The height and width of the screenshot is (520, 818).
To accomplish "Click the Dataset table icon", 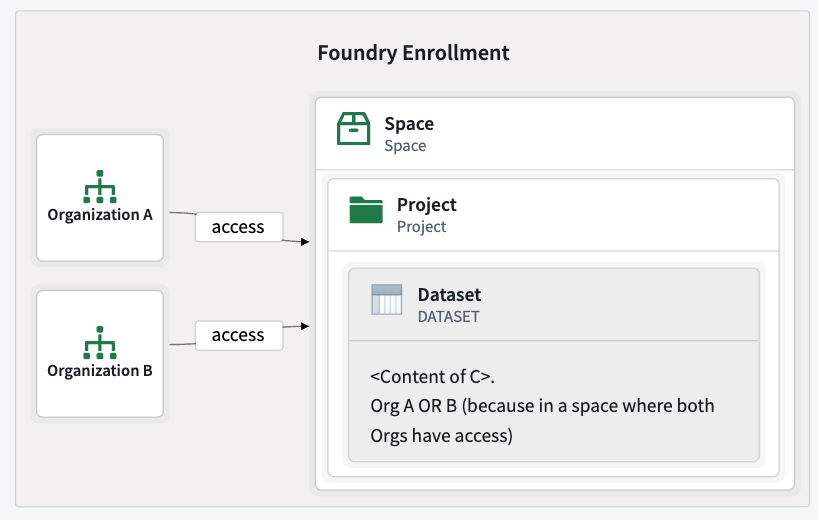I will click(x=386, y=300).
